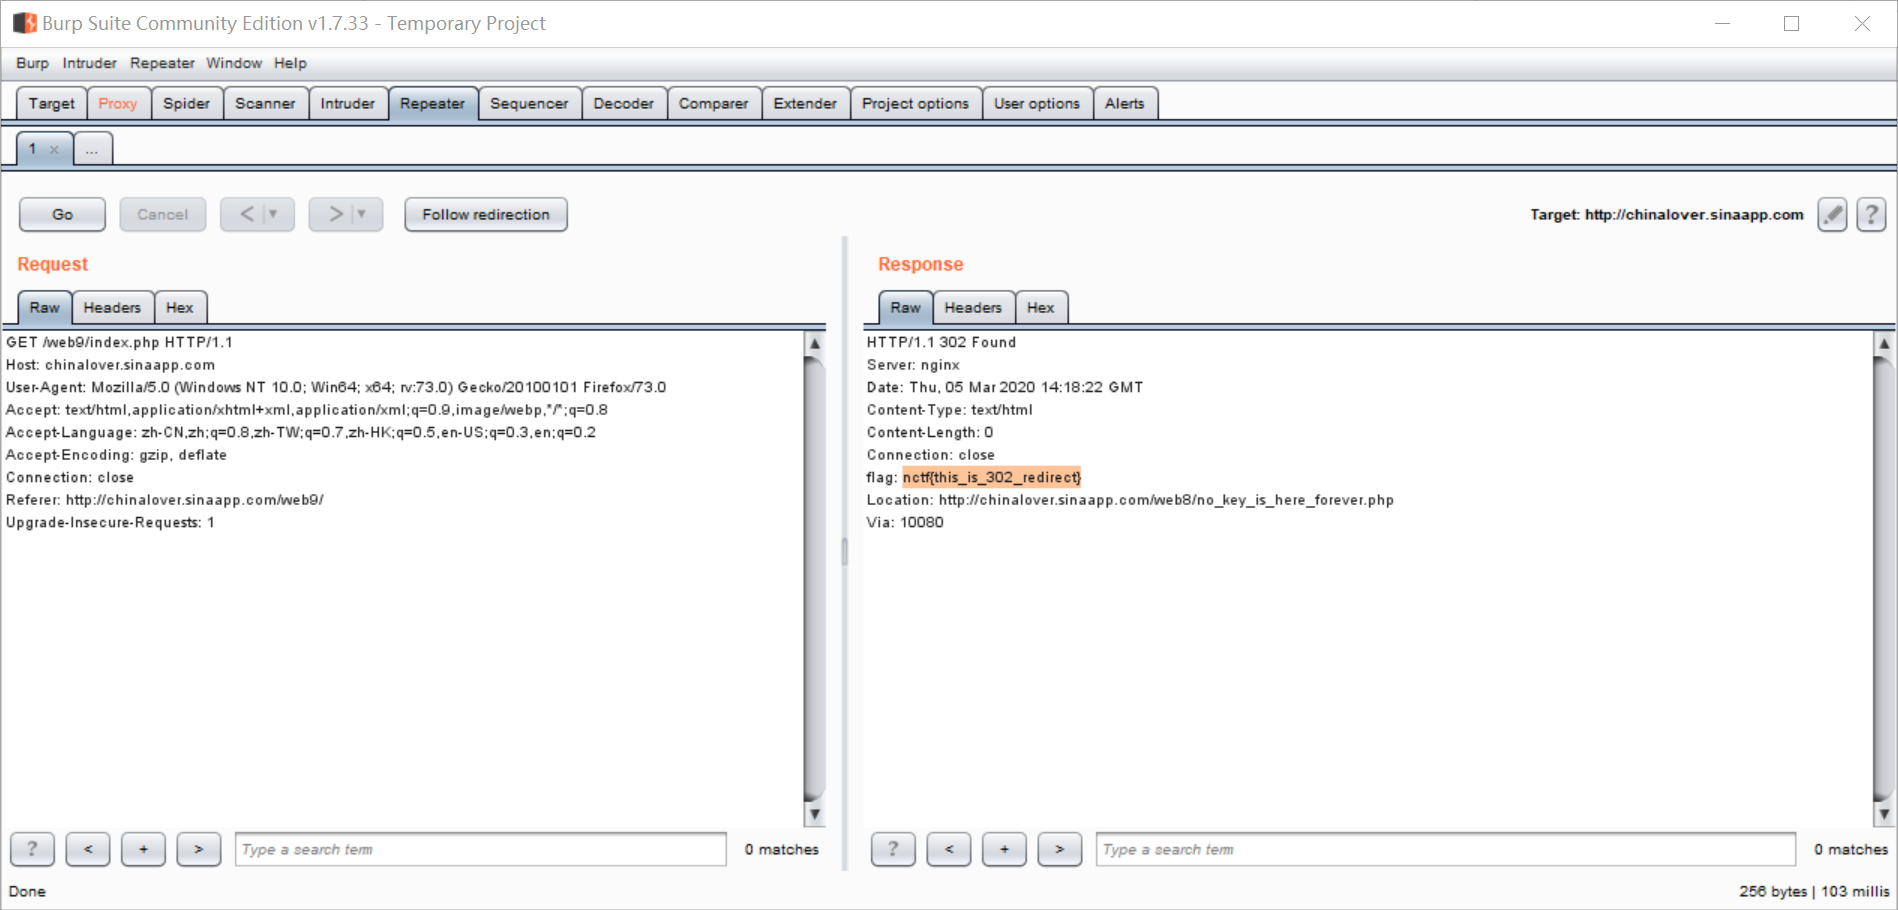Switch to the Sequencer tab
The width and height of the screenshot is (1898, 910).
[x=529, y=103]
